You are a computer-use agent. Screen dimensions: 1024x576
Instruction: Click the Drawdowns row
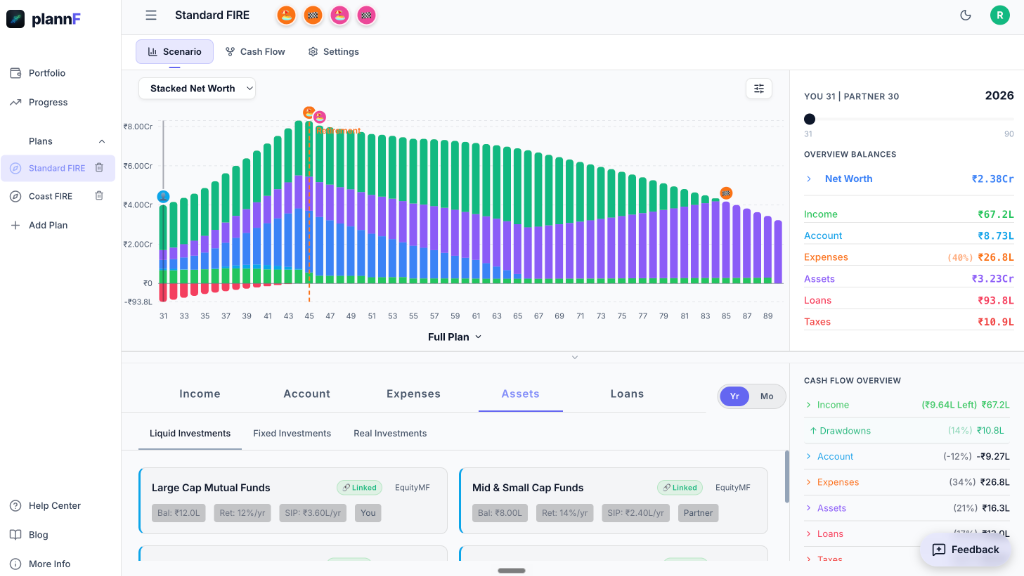(908, 431)
